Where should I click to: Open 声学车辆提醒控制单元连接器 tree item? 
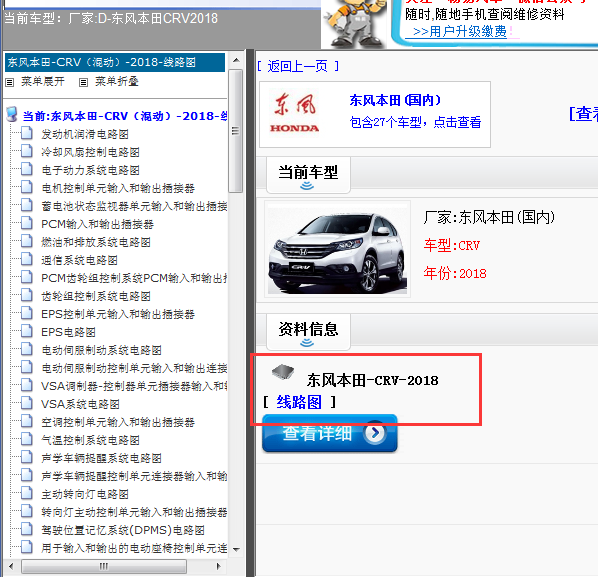pyautogui.click(x=134, y=476)
